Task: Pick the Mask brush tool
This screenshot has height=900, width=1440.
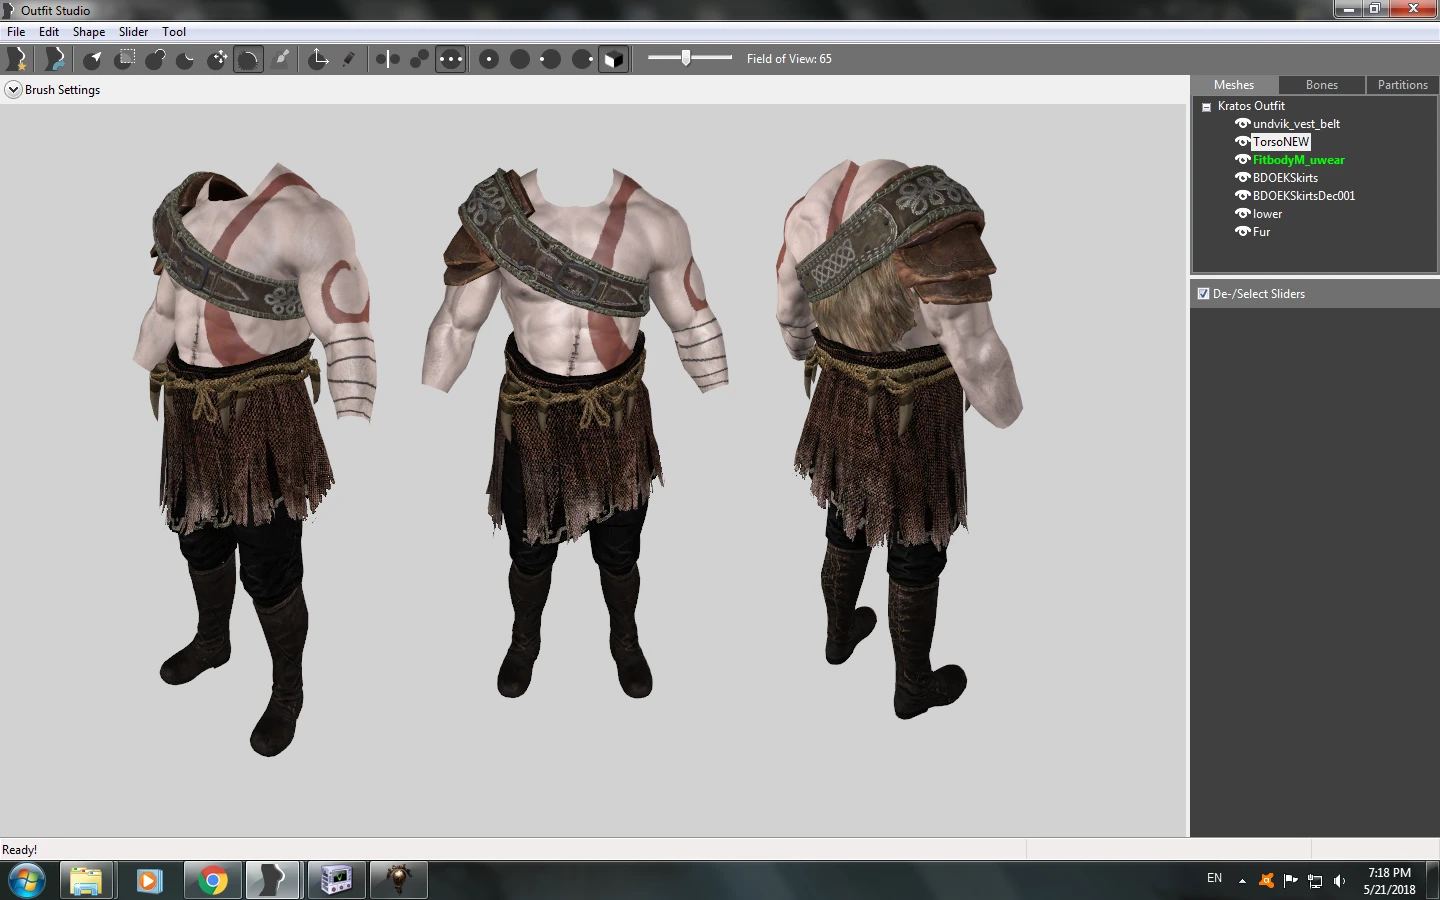Action: (125, 59)
